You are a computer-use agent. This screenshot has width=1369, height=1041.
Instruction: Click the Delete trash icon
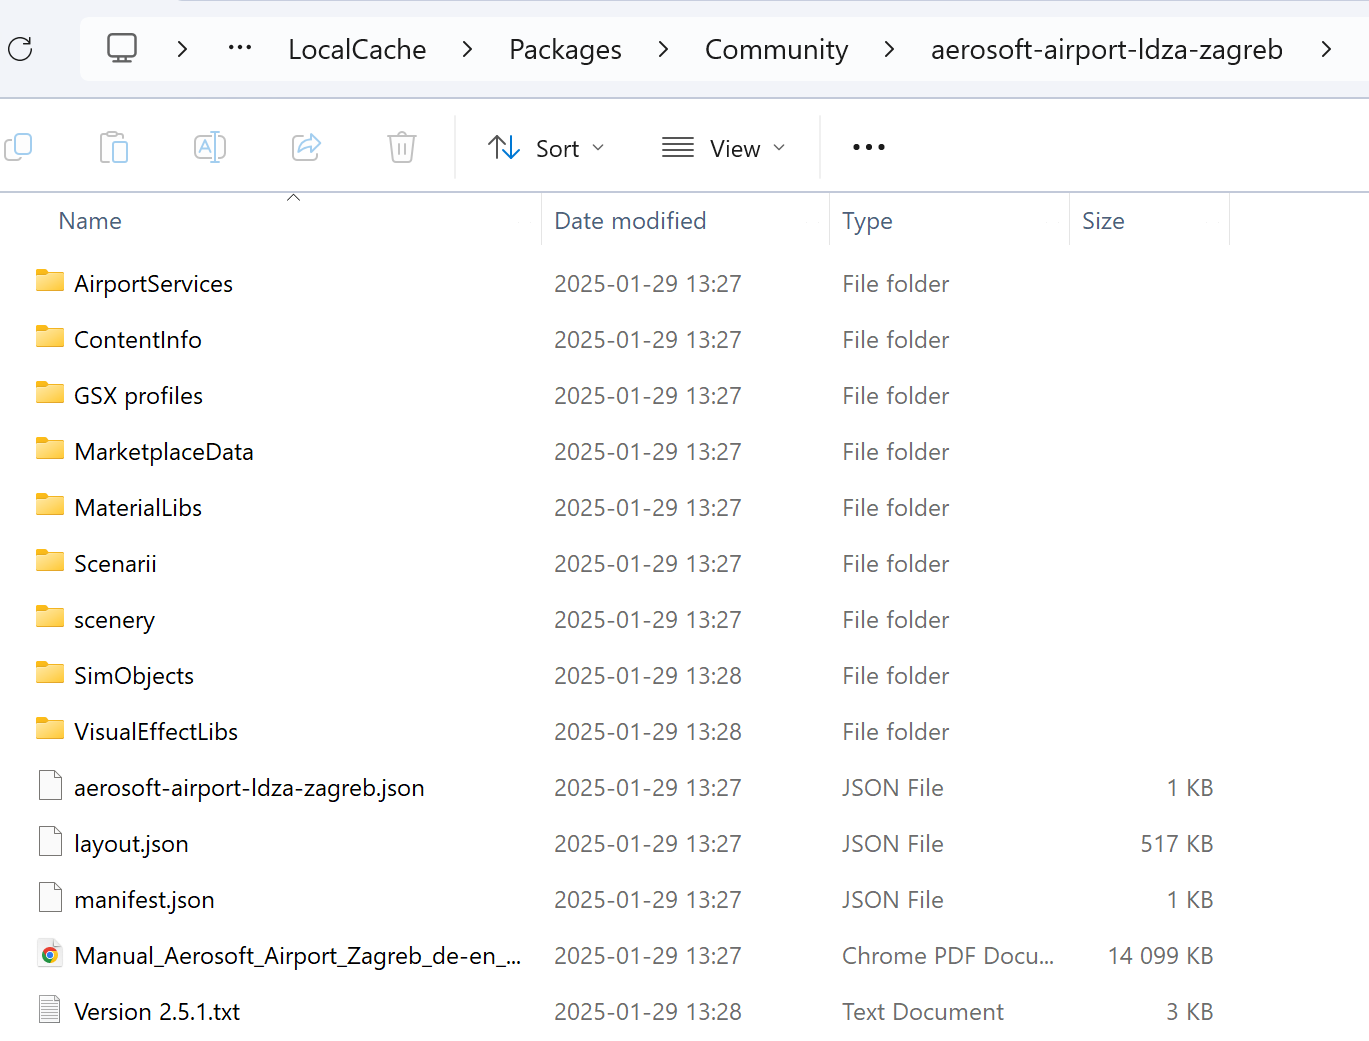pos(402,147)
